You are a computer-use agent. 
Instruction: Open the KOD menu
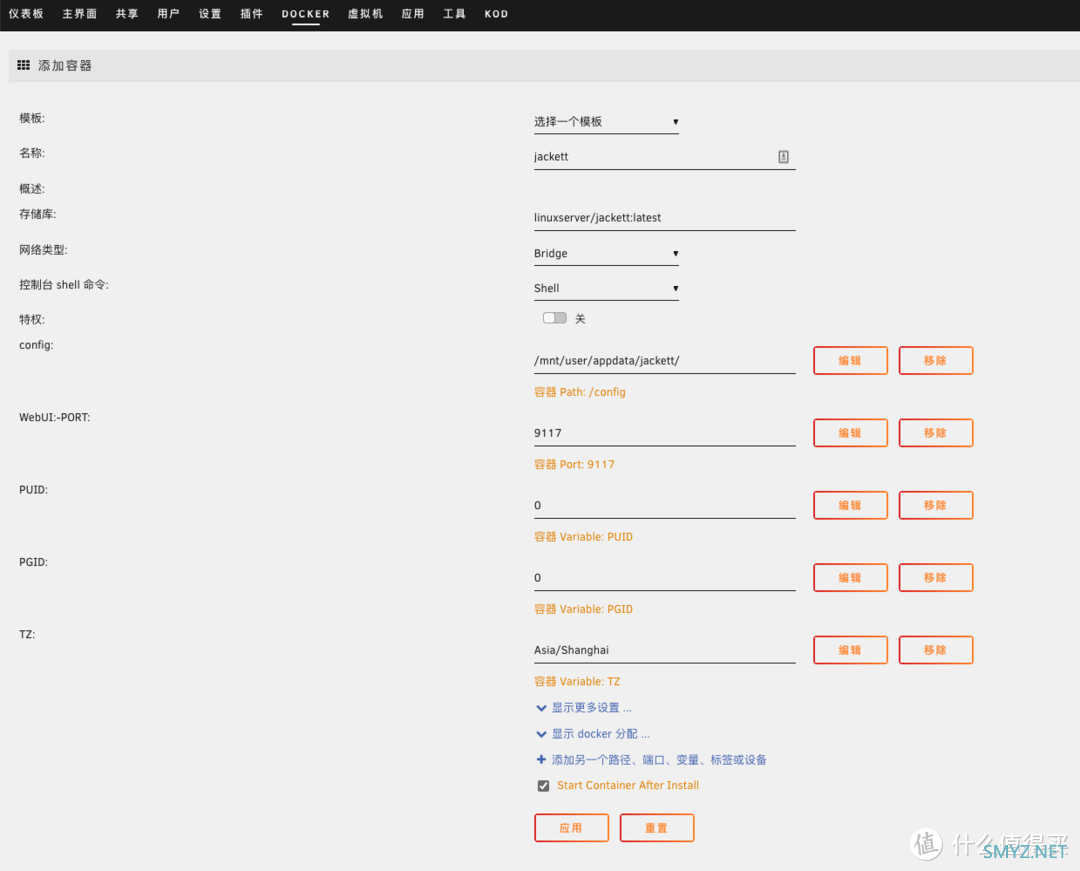(496, 14)
